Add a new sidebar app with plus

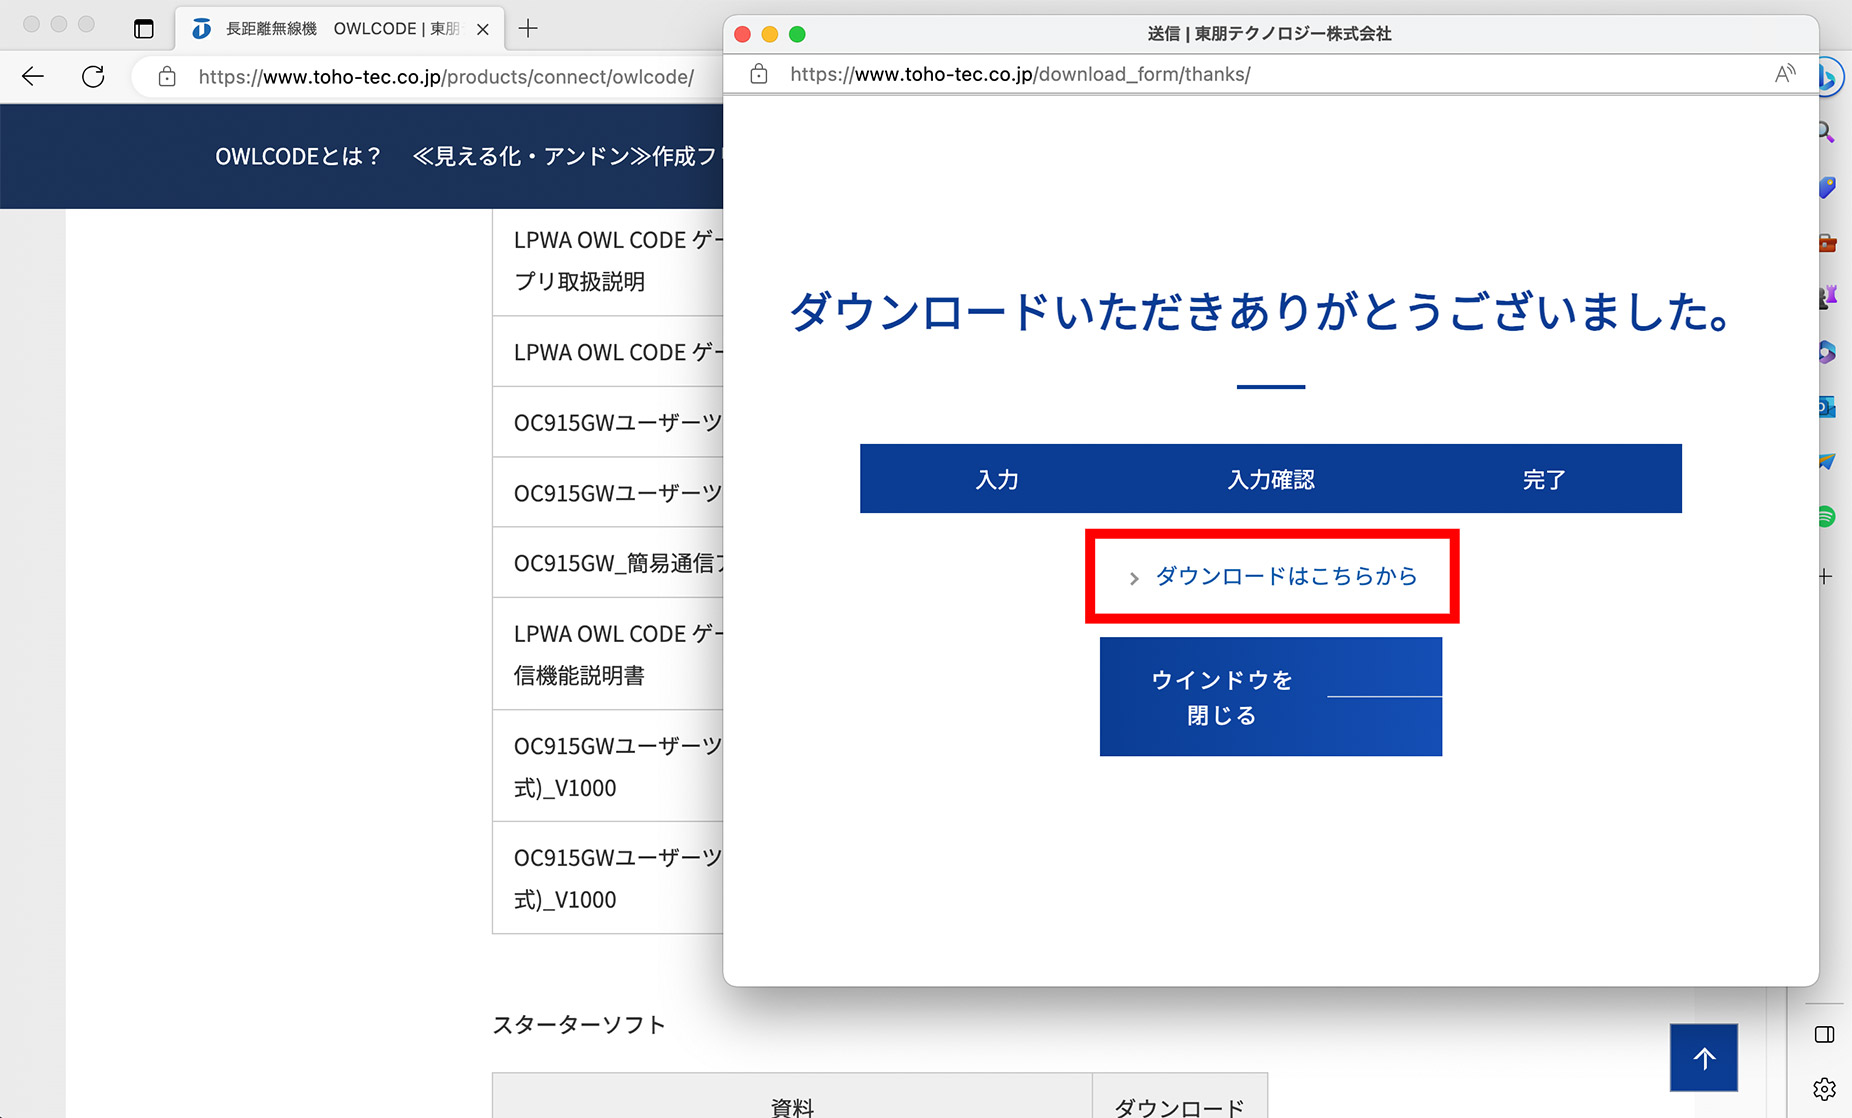pyautogui.click(x=1825, y=577)
